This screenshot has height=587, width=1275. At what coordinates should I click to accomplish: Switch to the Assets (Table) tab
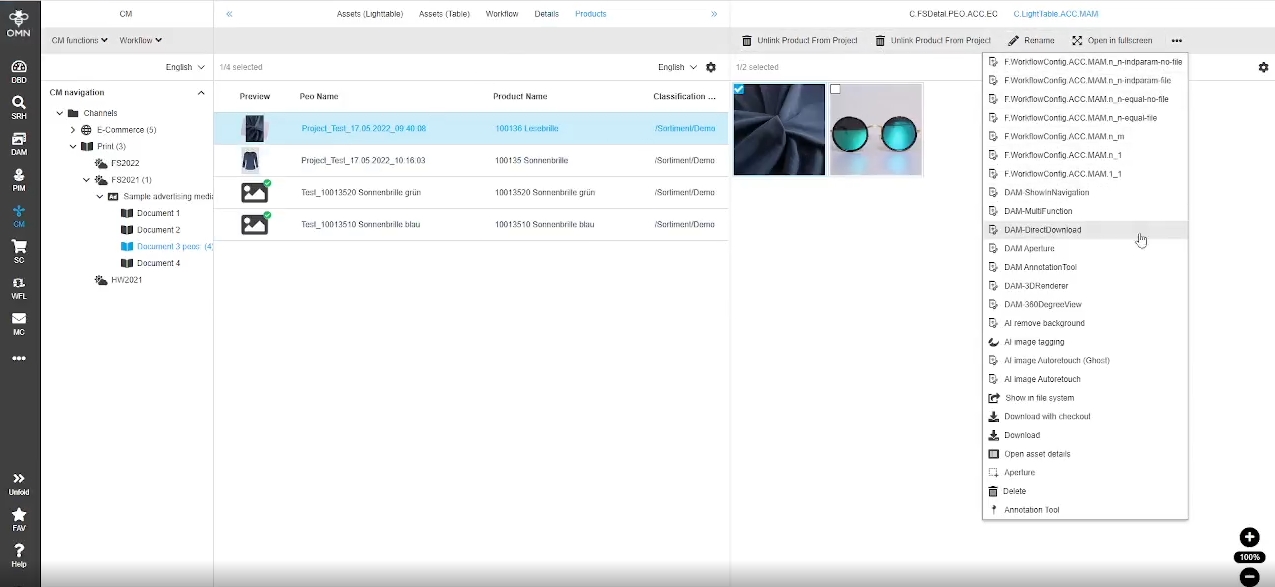coord(444,14)
